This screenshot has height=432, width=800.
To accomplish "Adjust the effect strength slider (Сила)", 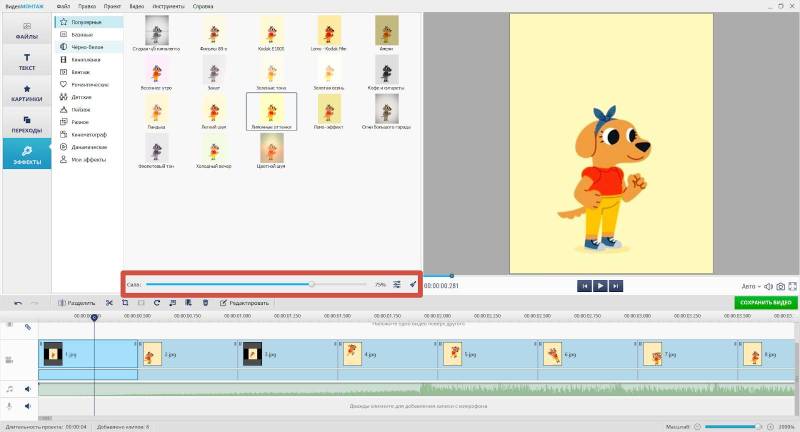I will [256, 285].
